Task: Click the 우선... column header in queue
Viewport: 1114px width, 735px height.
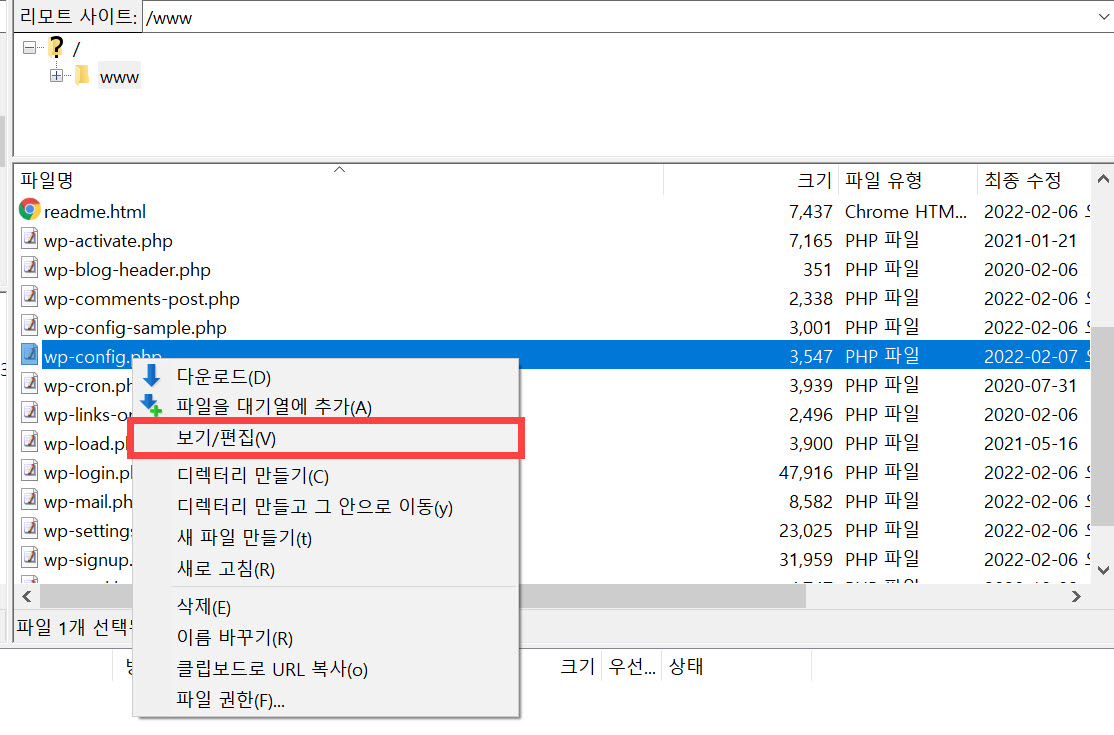Action: [632, 666]
